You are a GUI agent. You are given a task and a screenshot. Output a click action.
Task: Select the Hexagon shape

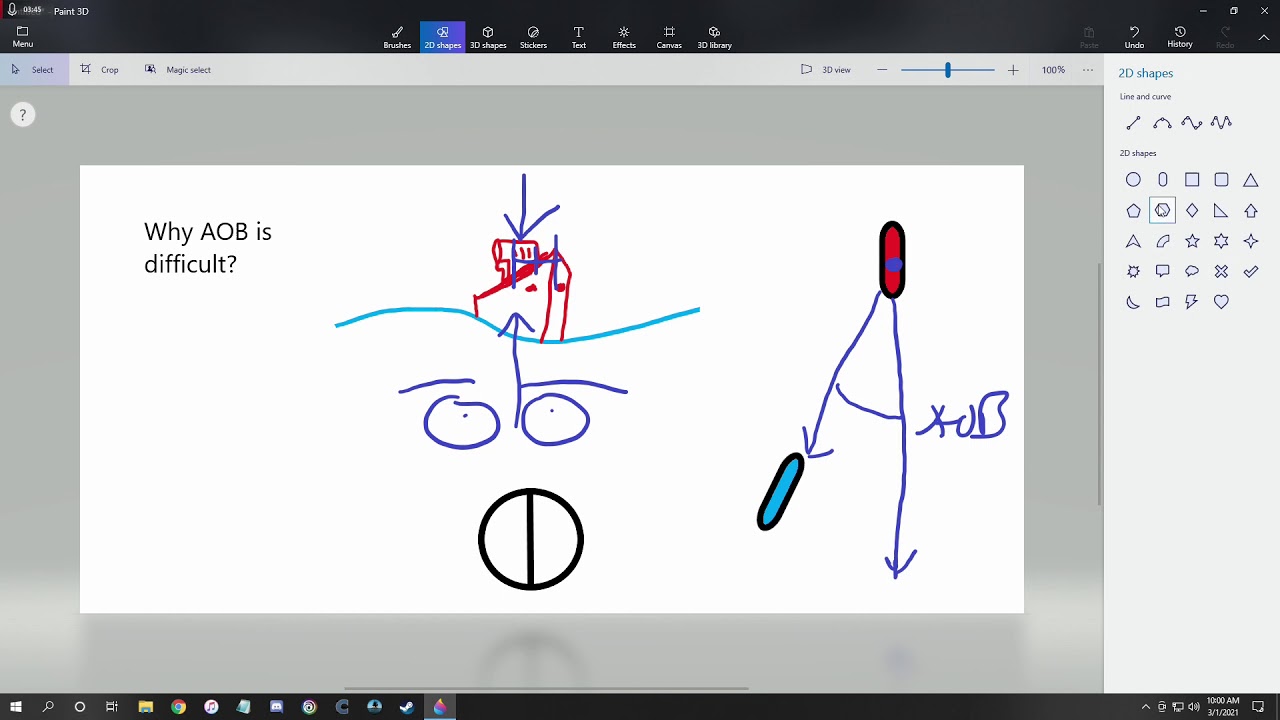pyautogui.click(x=1162, y=210)
